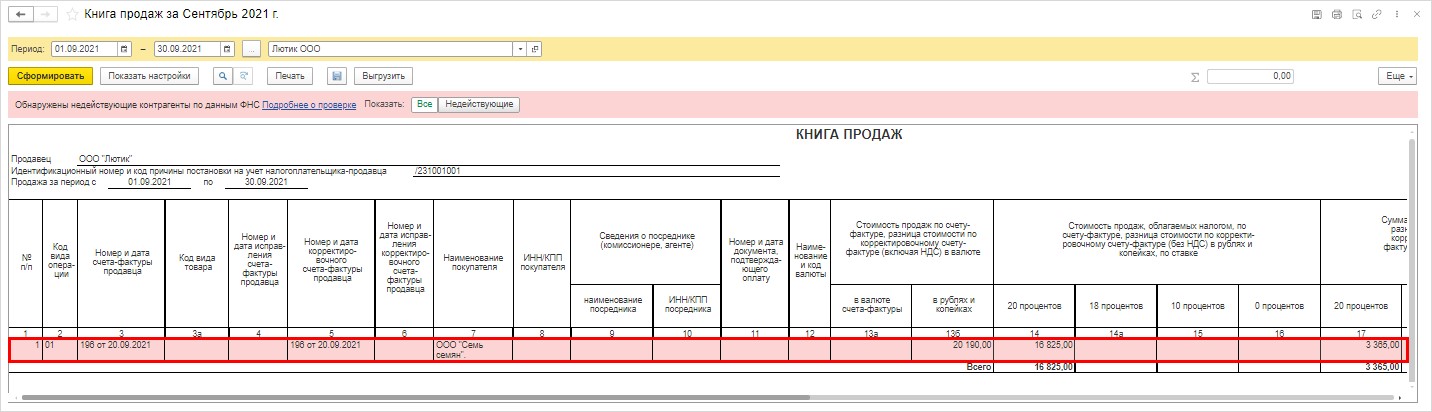Open calendar for end date 30.09.2021
This screenshot has width=1432, height=412.
click(x=228, y=49)
